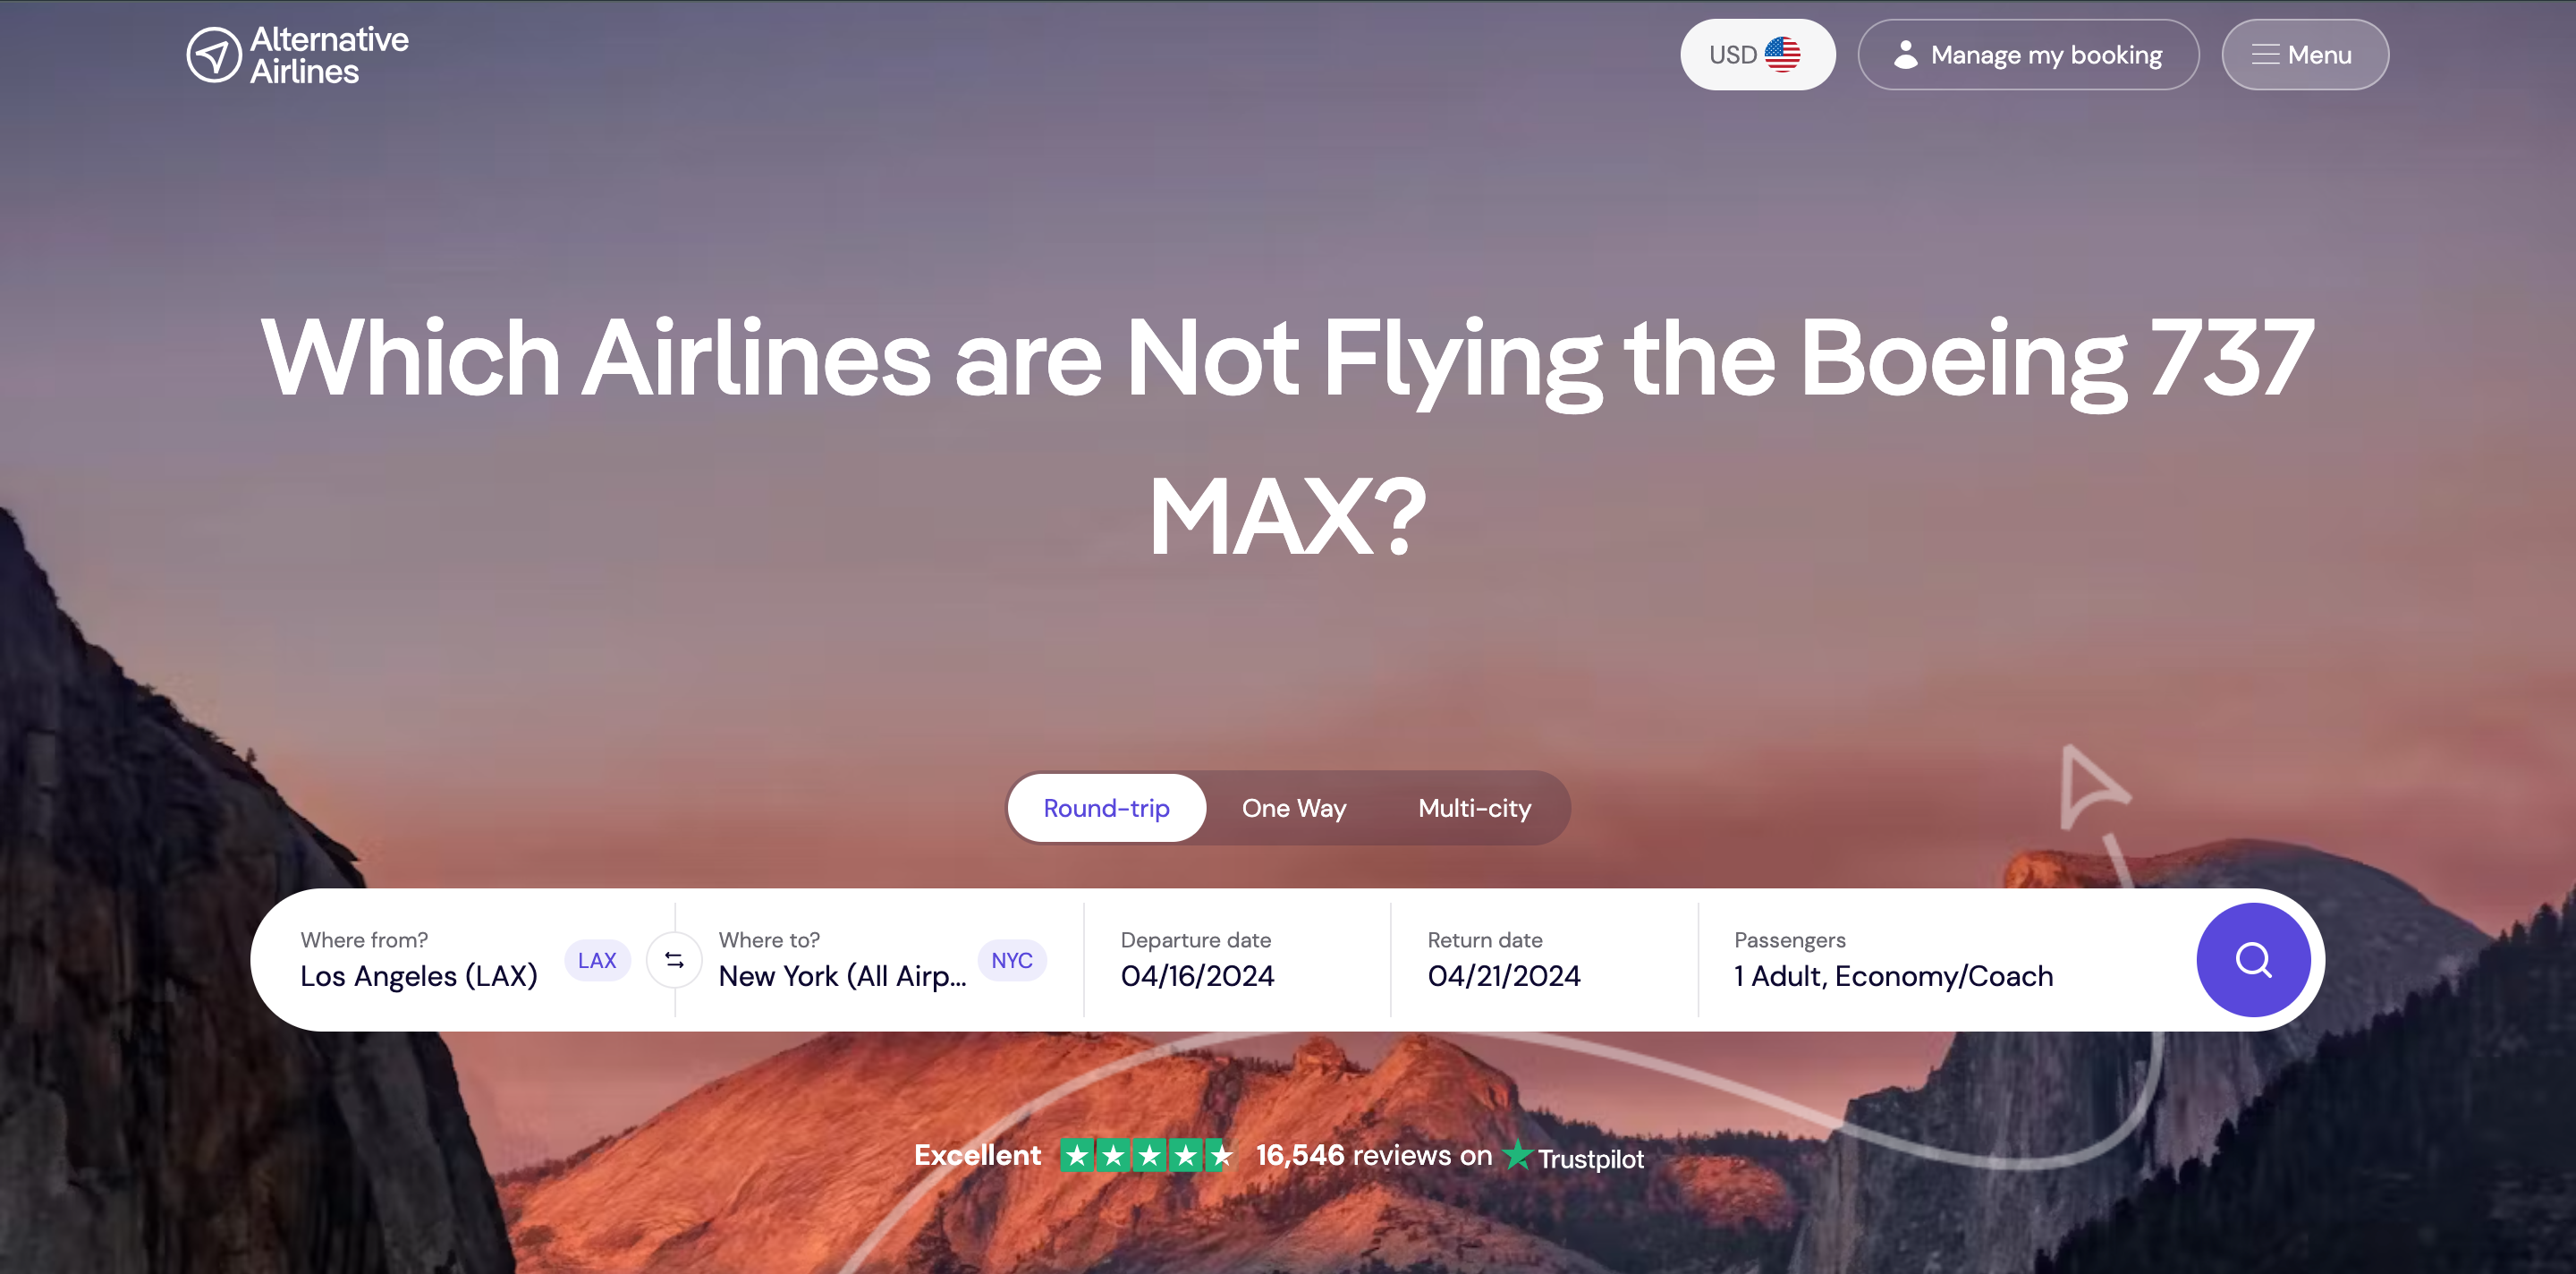2576x1274 pixels.
Task: Select the Round-trip option
Action: click(x=1106, y=808)
